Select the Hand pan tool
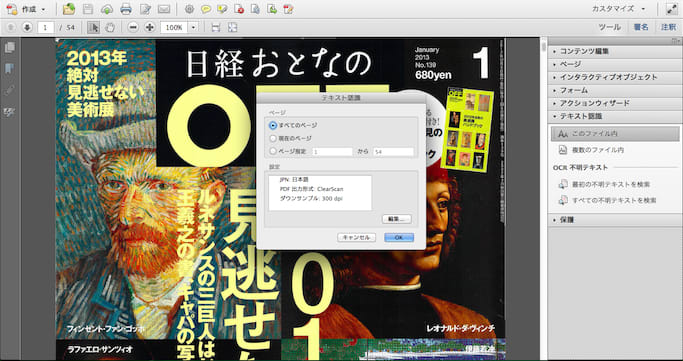The height and width of the screenshot is (361, 683). 110,27
